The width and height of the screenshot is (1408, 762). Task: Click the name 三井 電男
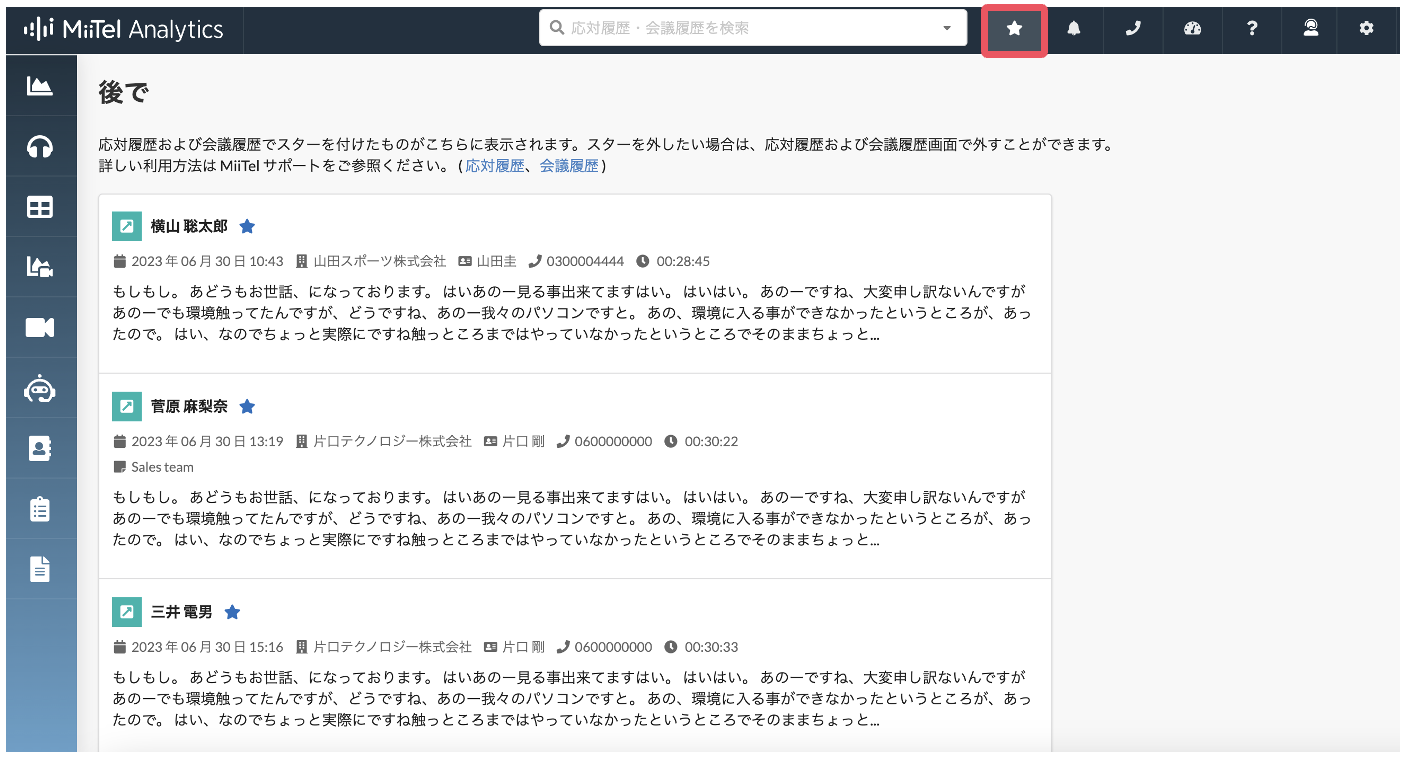click(181, 611)
